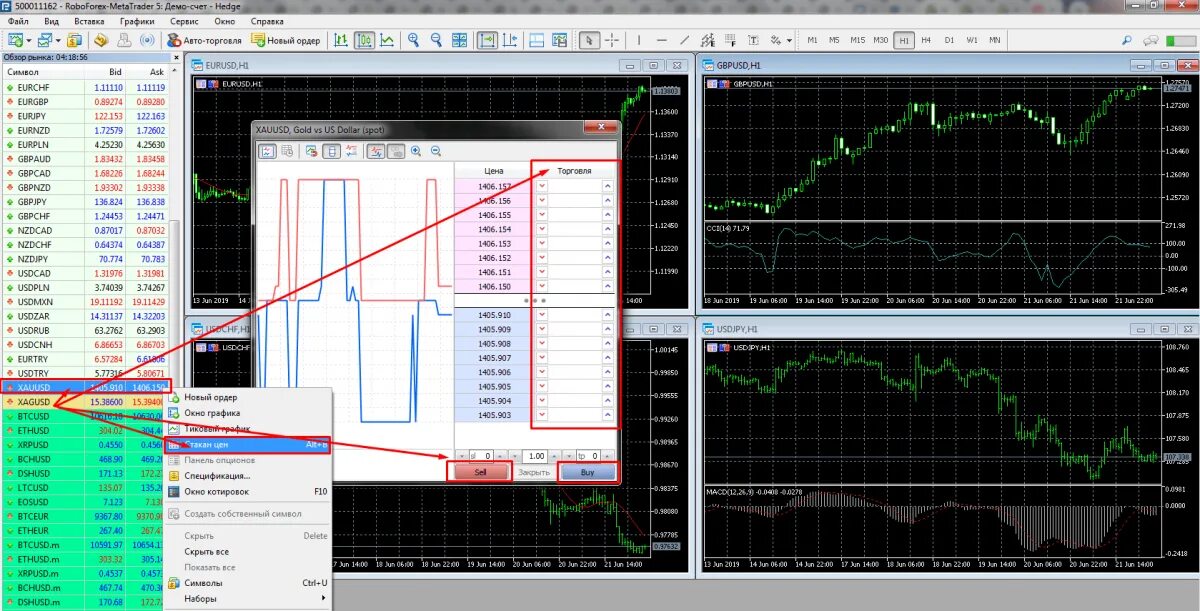Click down arrow at price 1406.157
This screenshot has width=1200, height=611.
(x=543, y=187)
